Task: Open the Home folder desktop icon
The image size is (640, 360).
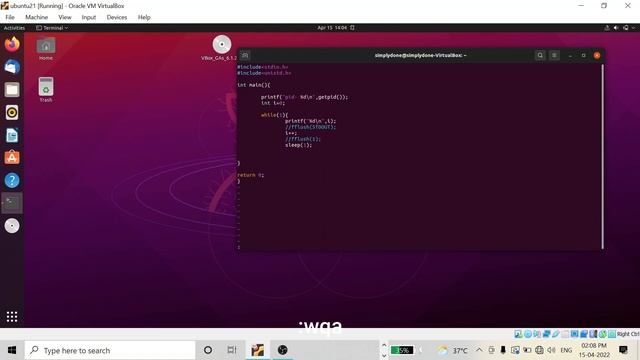Action: [x=46, y=49]
